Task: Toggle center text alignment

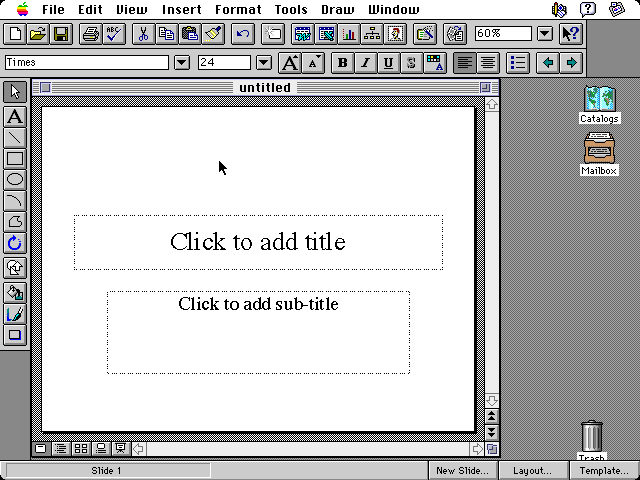Action: (x=488, y=63)
